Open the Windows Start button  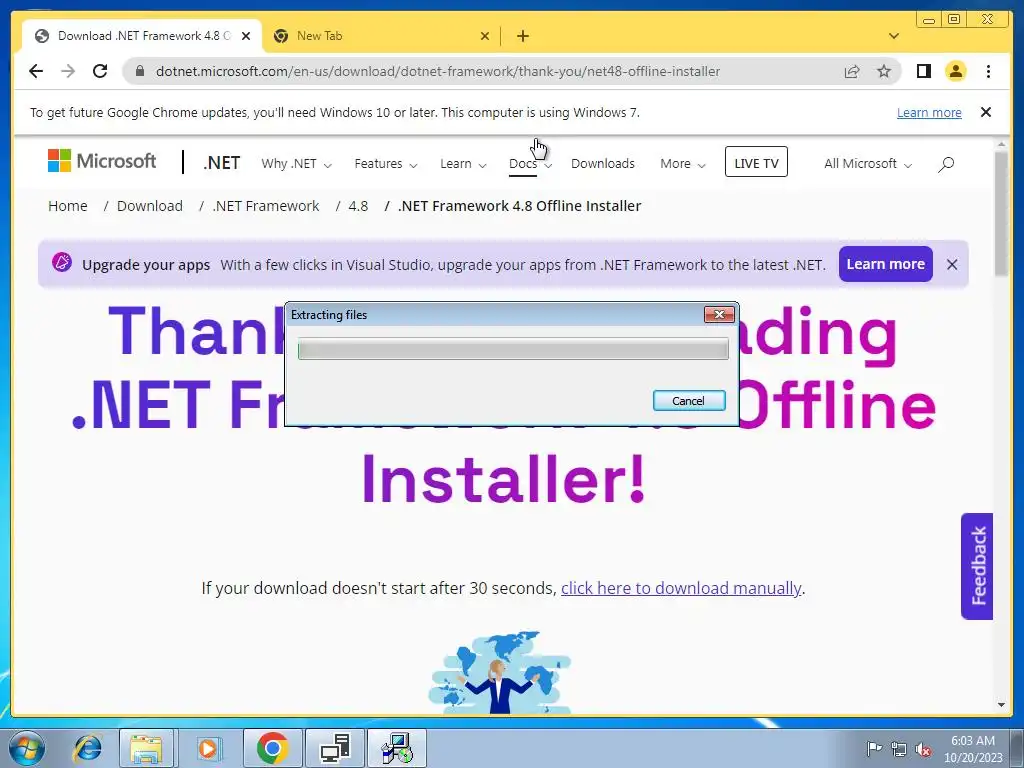[x=26, y=748]
